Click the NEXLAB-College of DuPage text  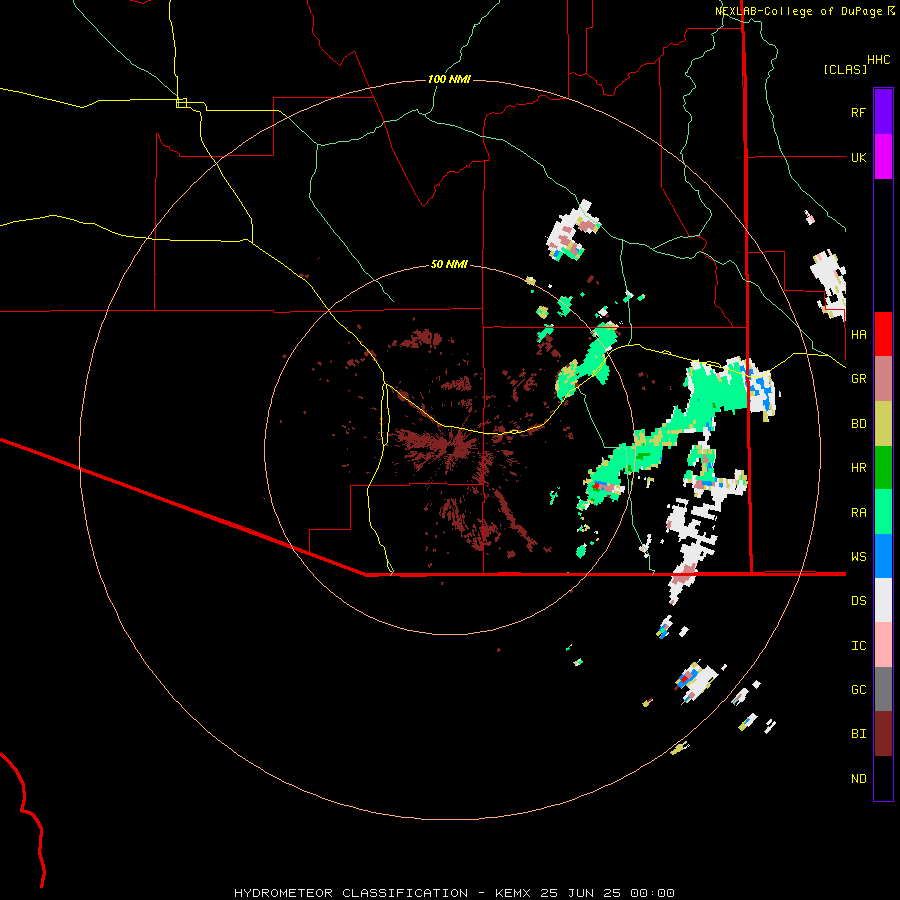799,11
